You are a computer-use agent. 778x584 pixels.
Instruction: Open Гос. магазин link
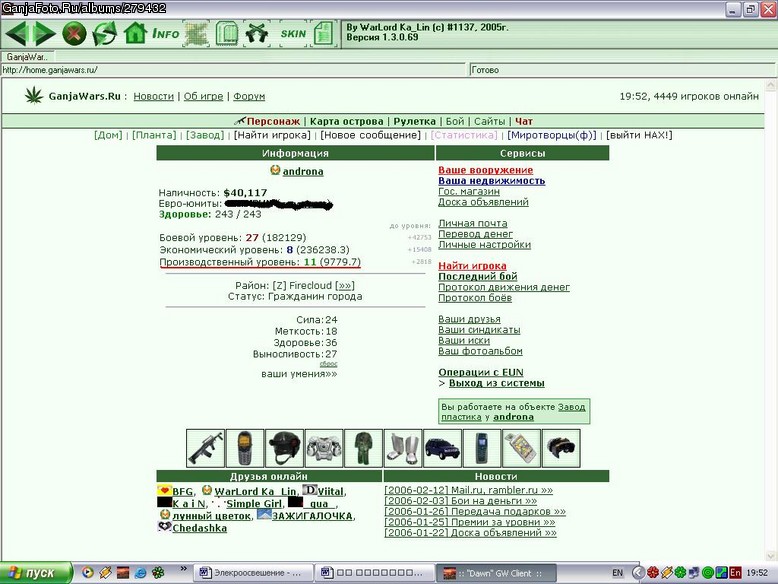(x=469, y=192)
